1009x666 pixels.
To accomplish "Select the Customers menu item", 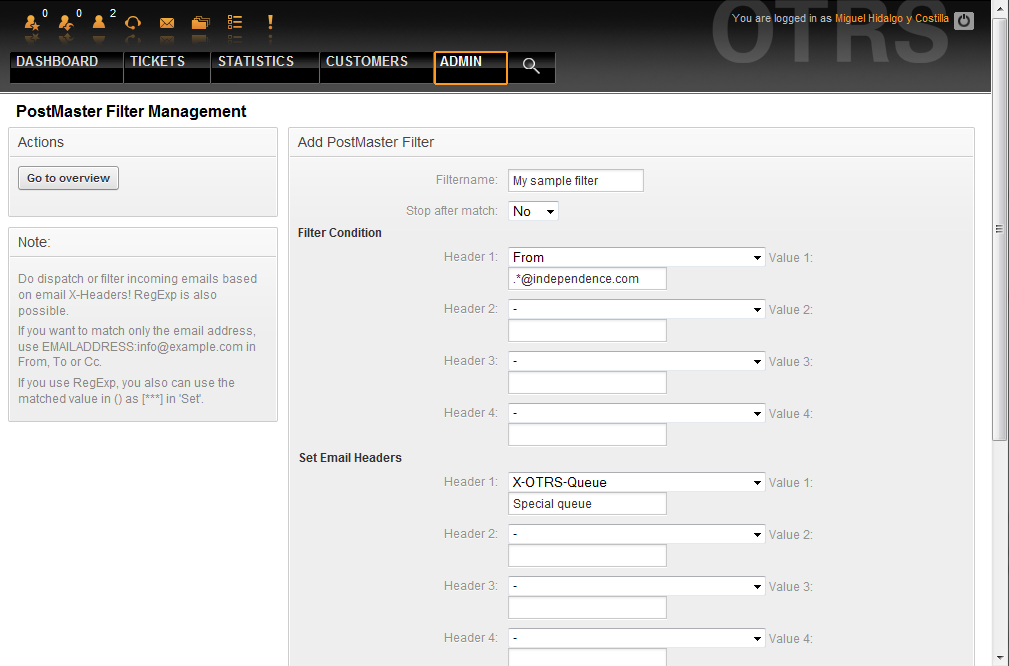I will click(x=367, y=62).
